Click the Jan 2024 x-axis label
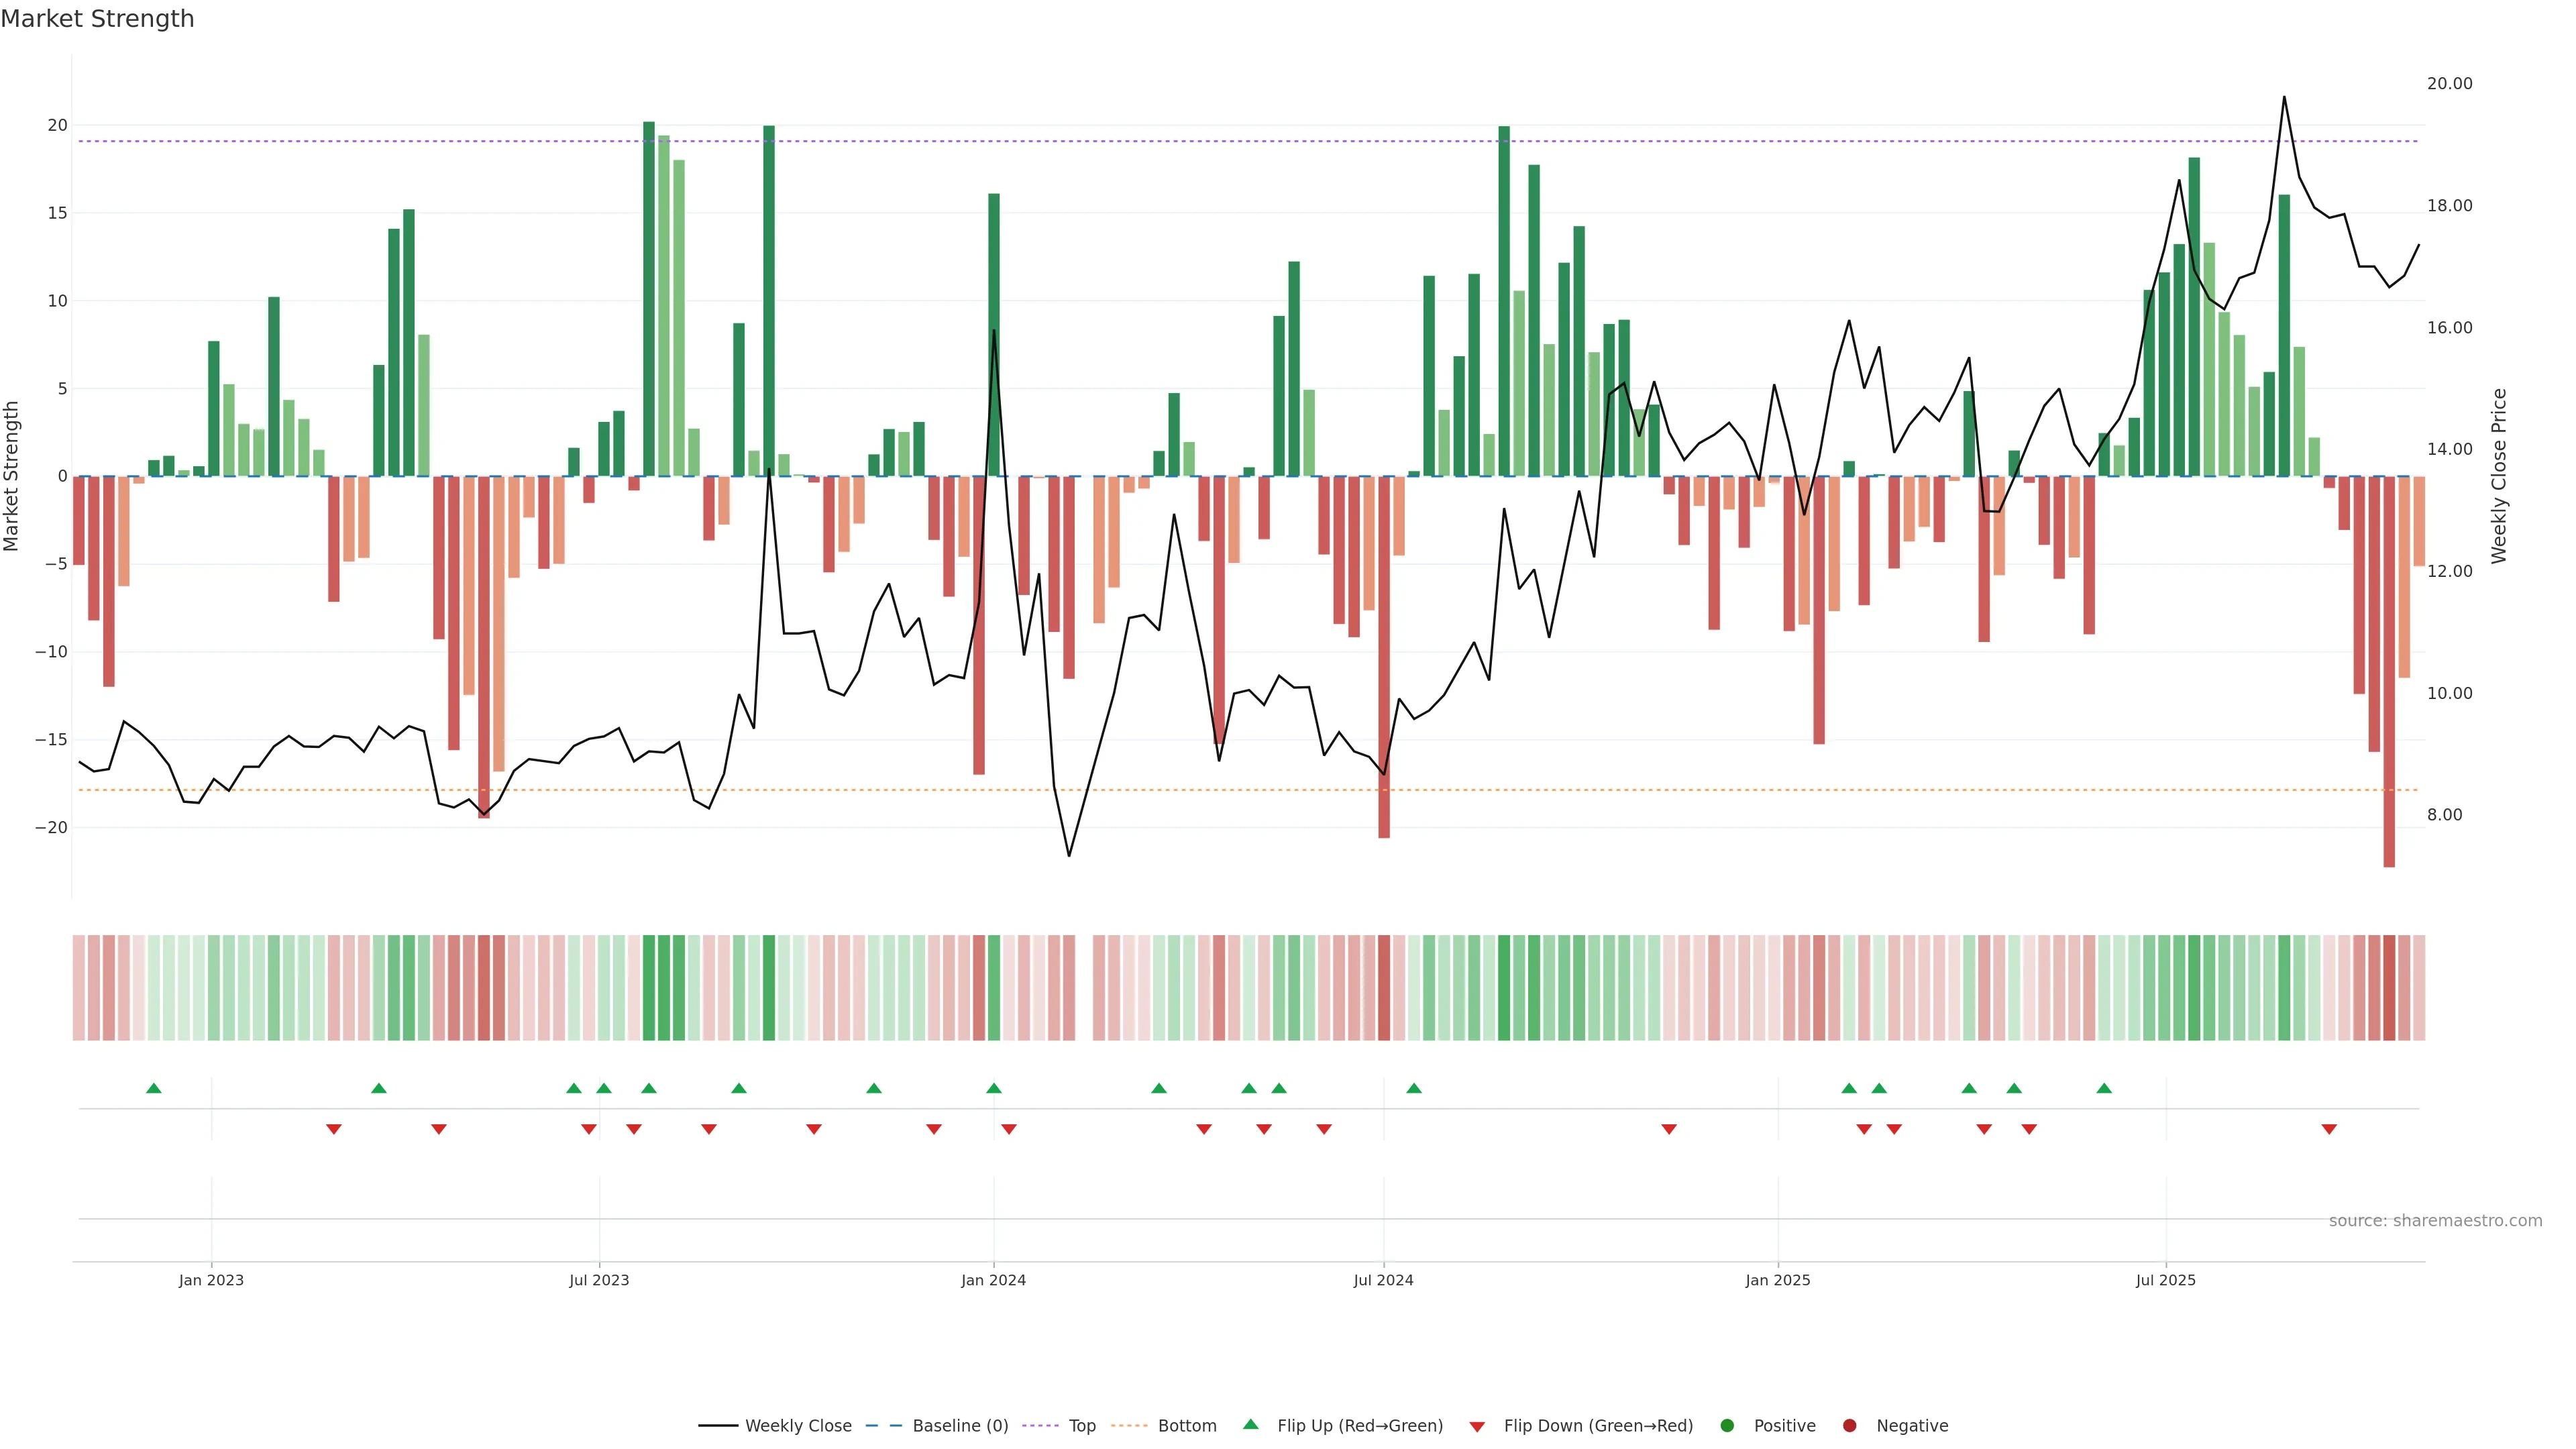 point(993,1280)
